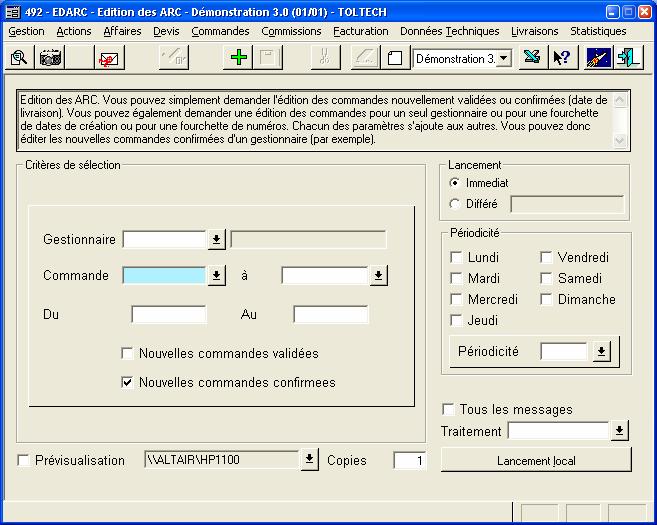The height and width of the screenshot is (525, 657).
Task: Click the search magnifier toolbar icon
Action: click(x=19, y=57)
